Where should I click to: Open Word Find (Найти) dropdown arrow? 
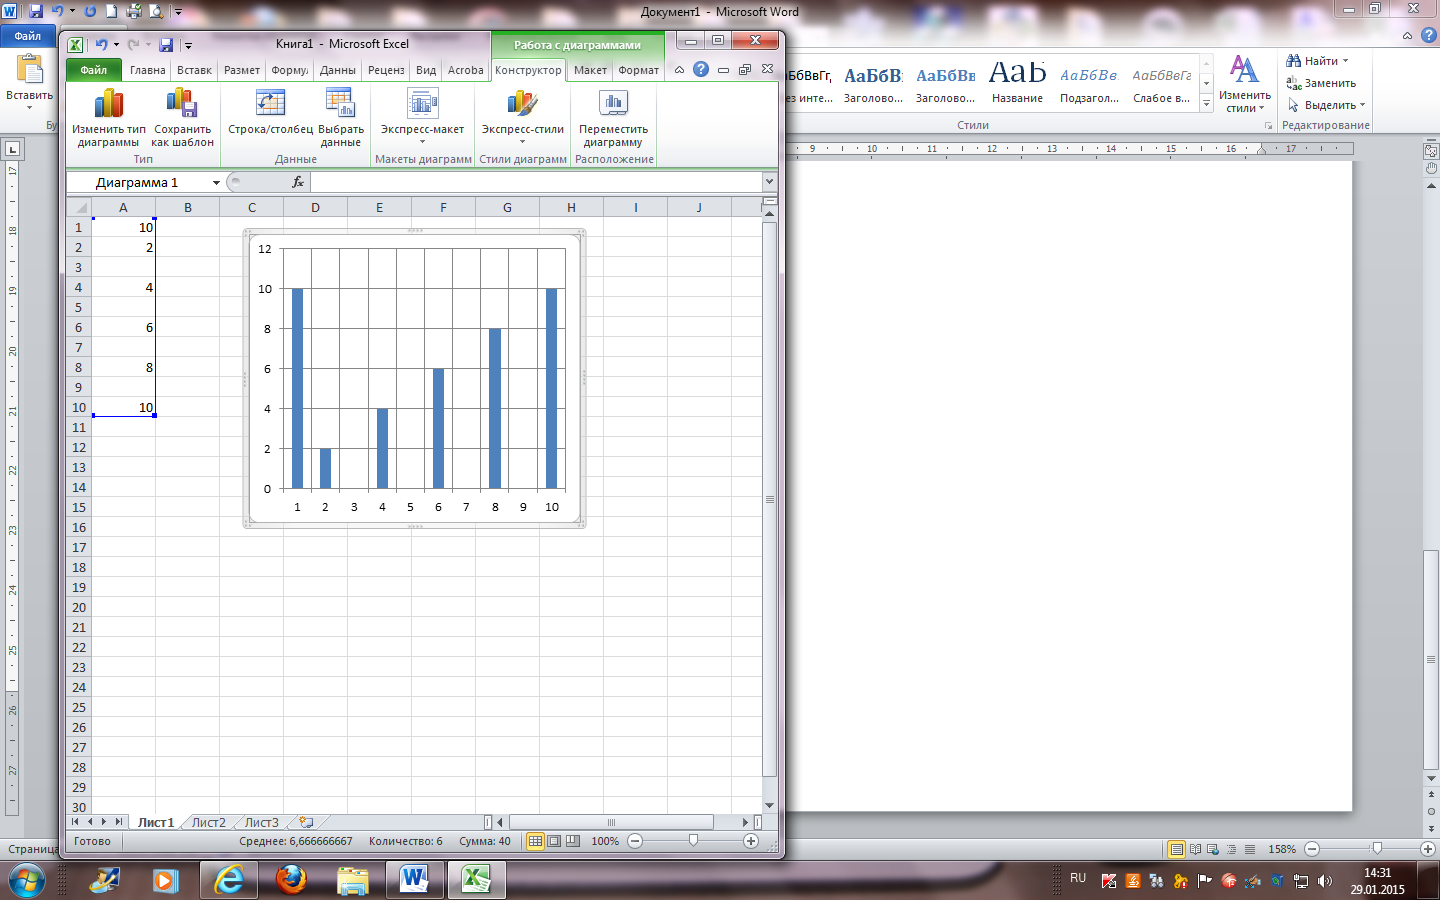click(x=1346, y=61)
